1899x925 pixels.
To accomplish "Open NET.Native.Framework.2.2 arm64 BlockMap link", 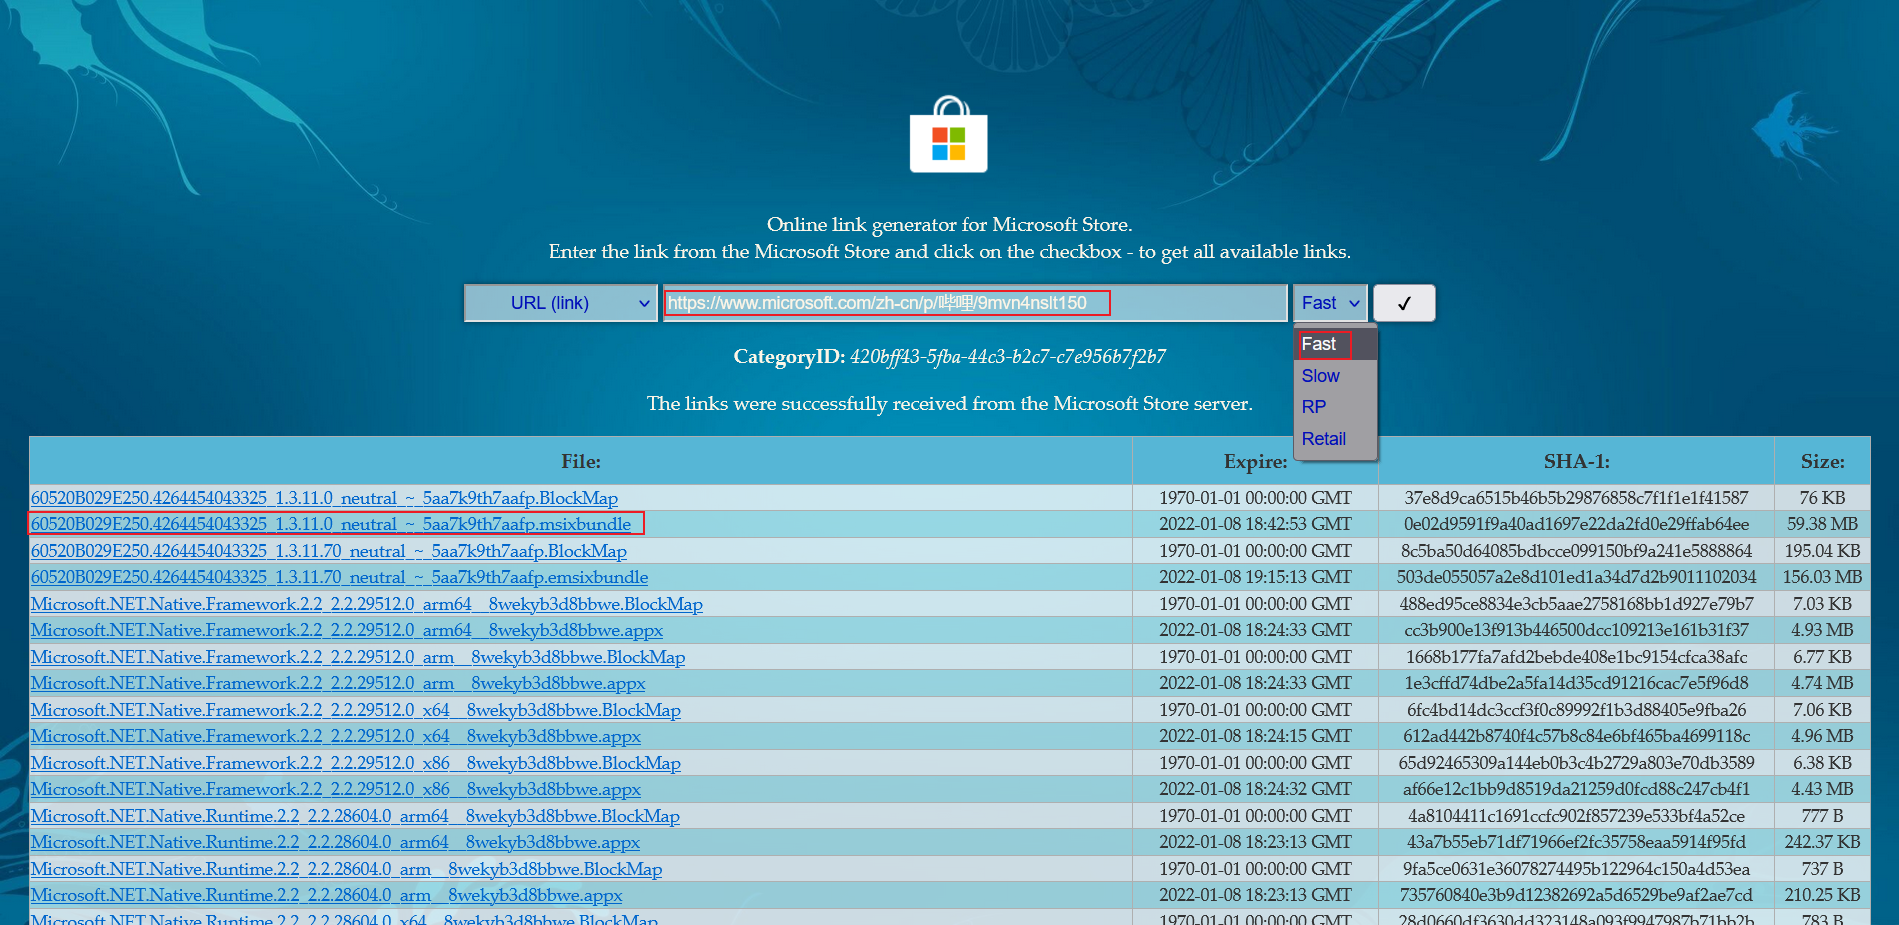I will point(366,604).
